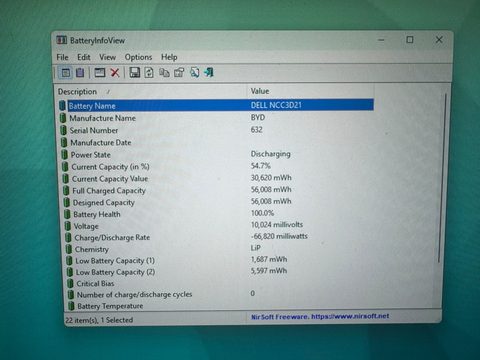Click the battery icon beside Power State
The width and height of the screenshot is (480, 360).
point(65,155)
